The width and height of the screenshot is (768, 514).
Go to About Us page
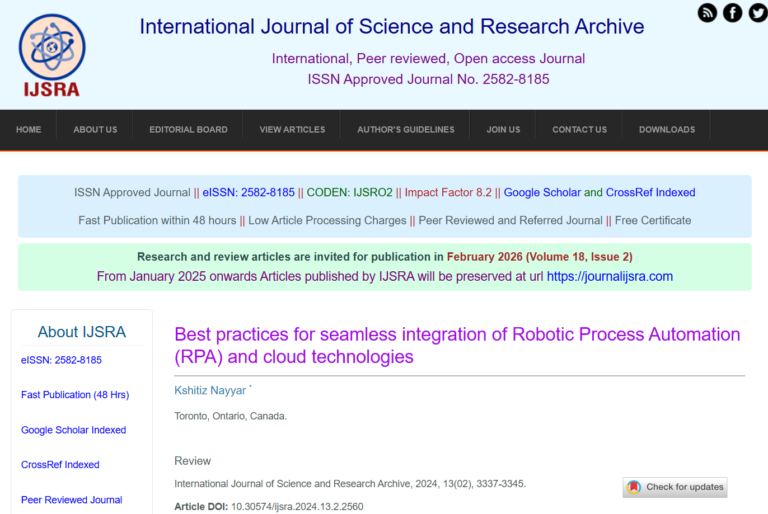point(95,130)
